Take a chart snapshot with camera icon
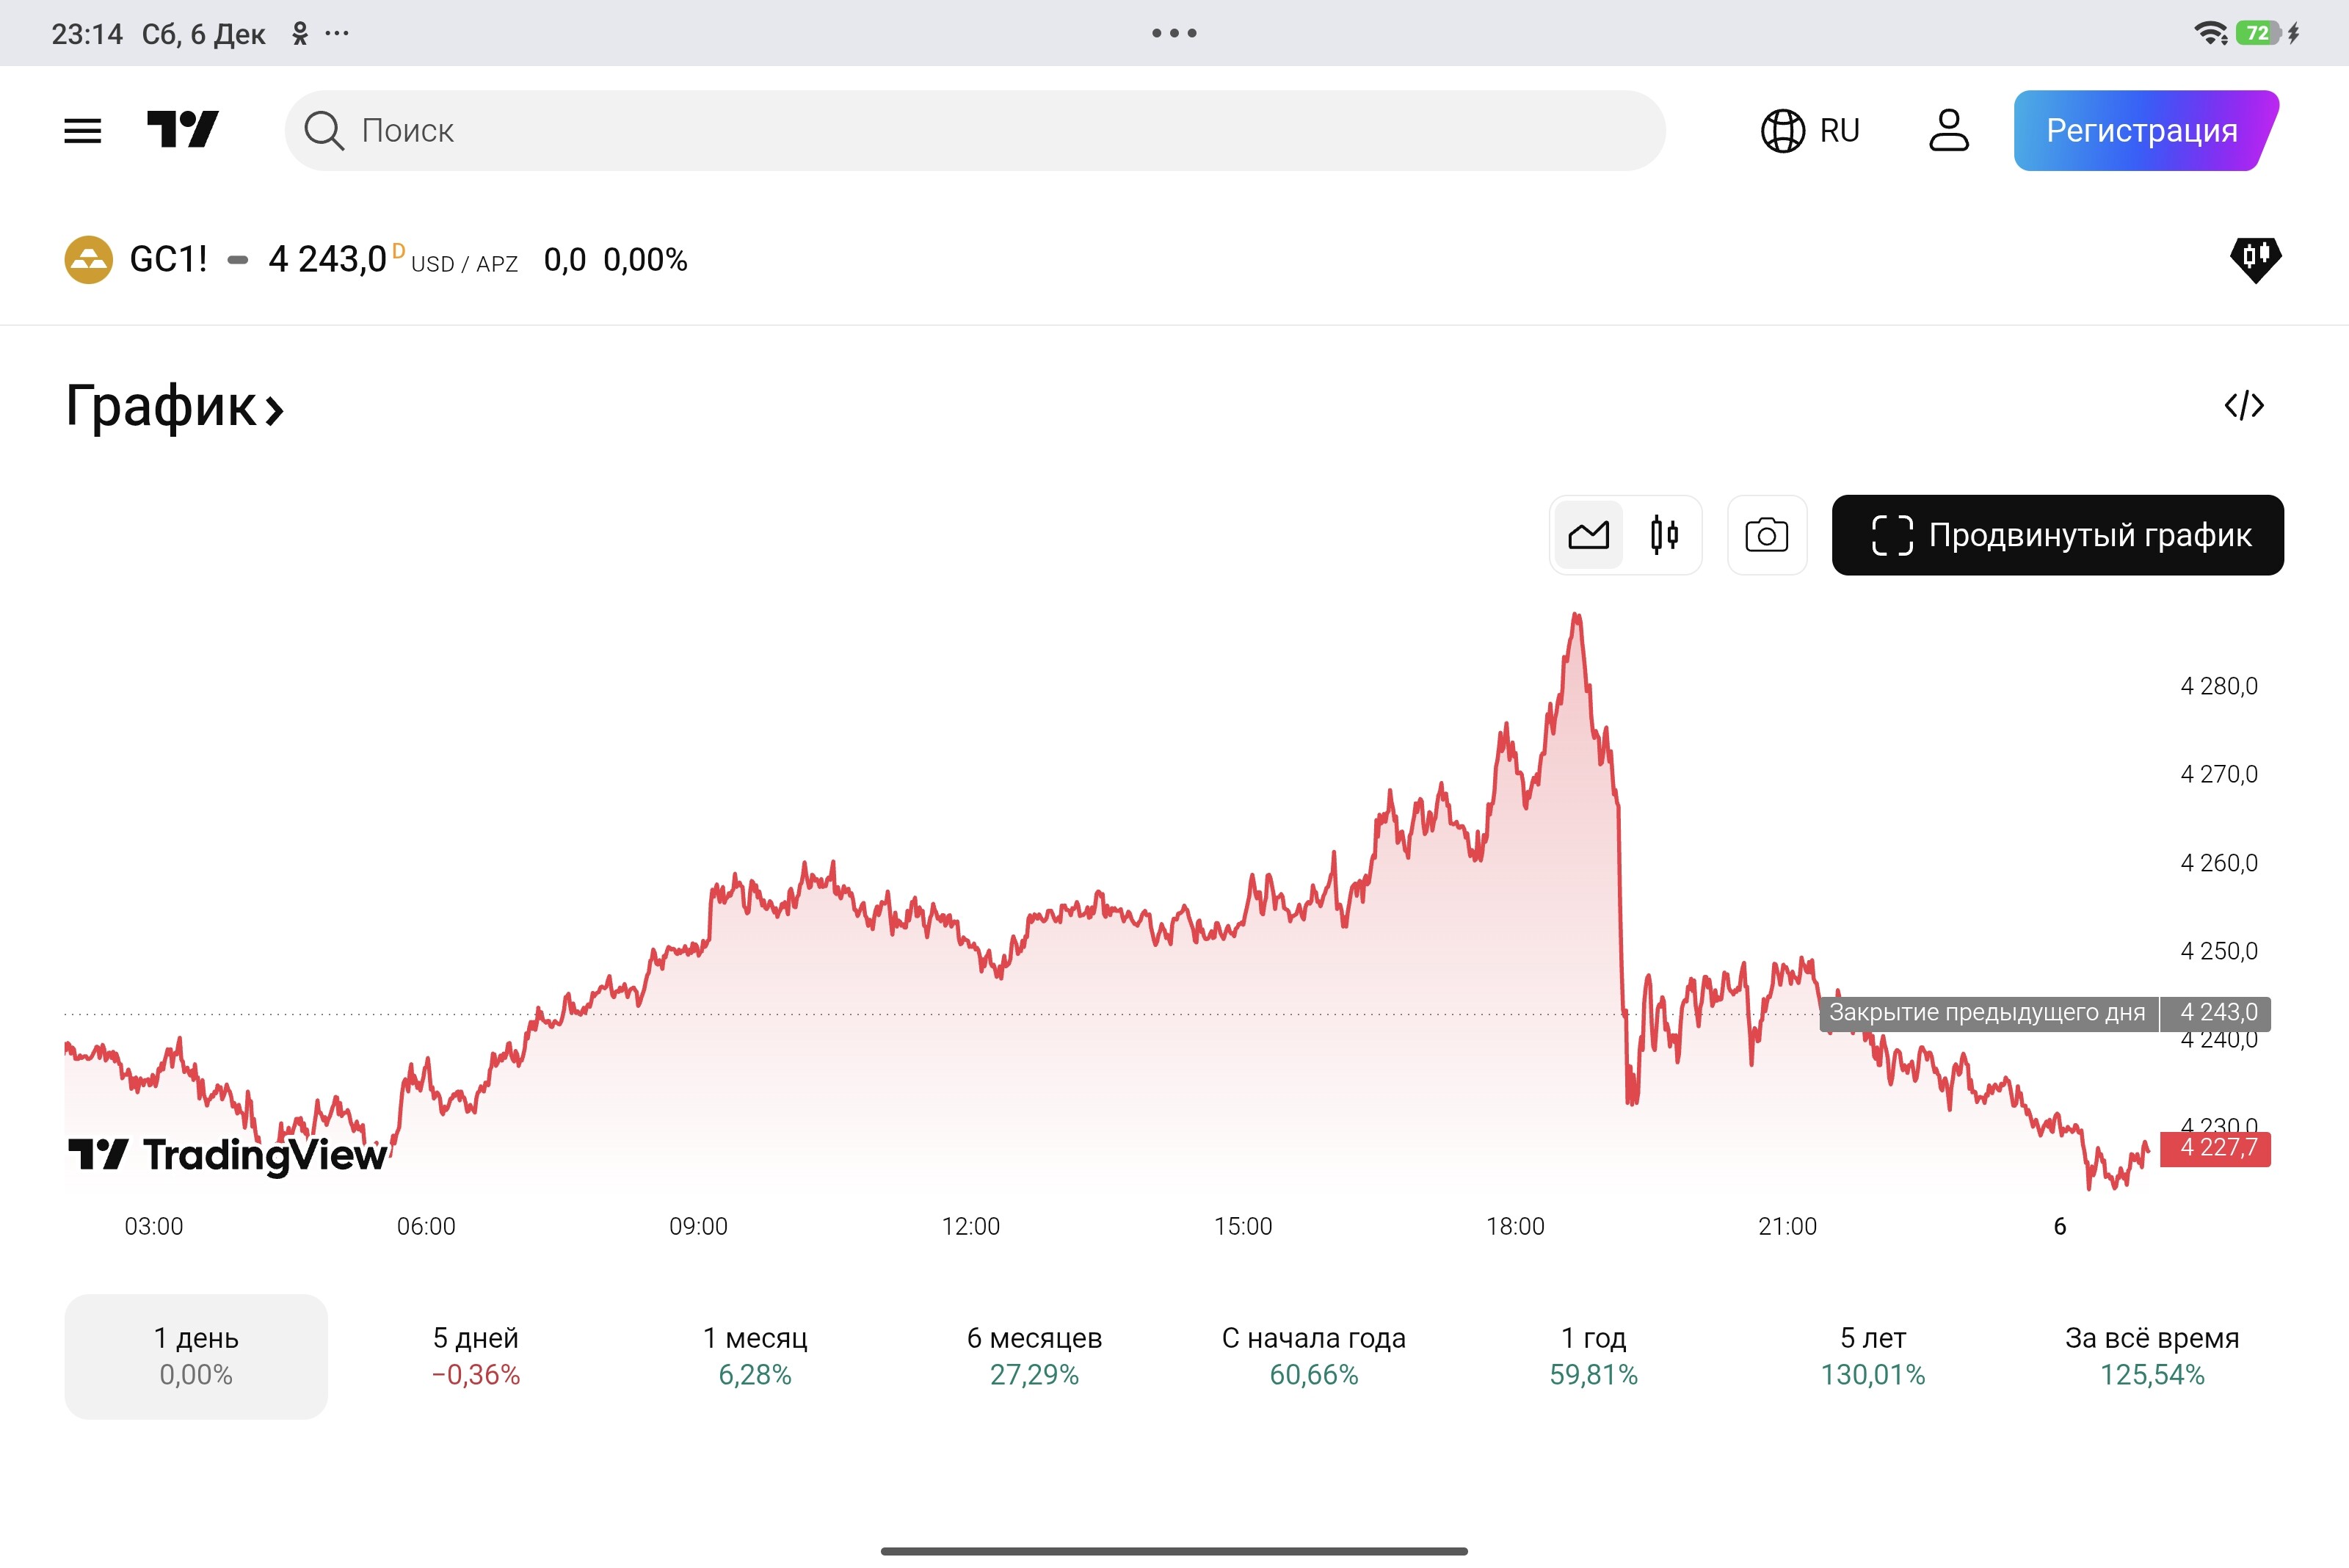Image resolution: width=2349 pixels, height=1568 pixels. click(x=1766, y=536)
